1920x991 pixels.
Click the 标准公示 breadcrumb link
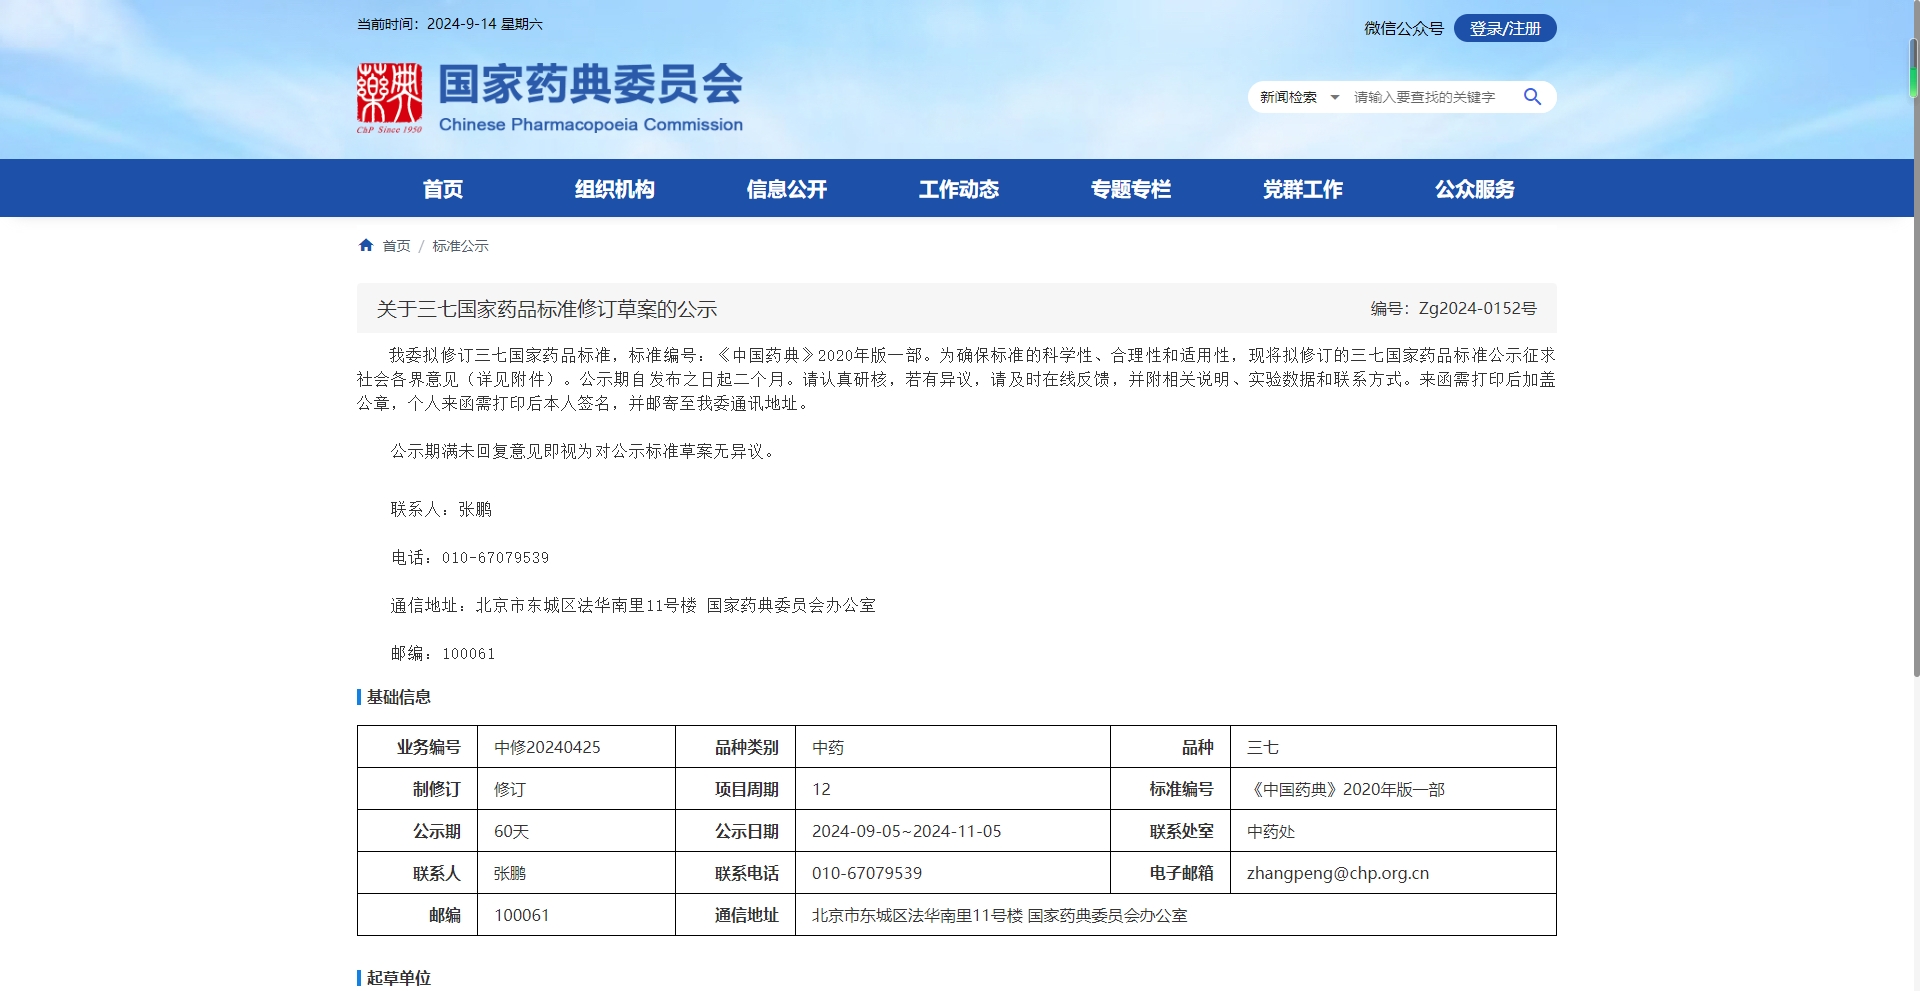click(460, 246)
